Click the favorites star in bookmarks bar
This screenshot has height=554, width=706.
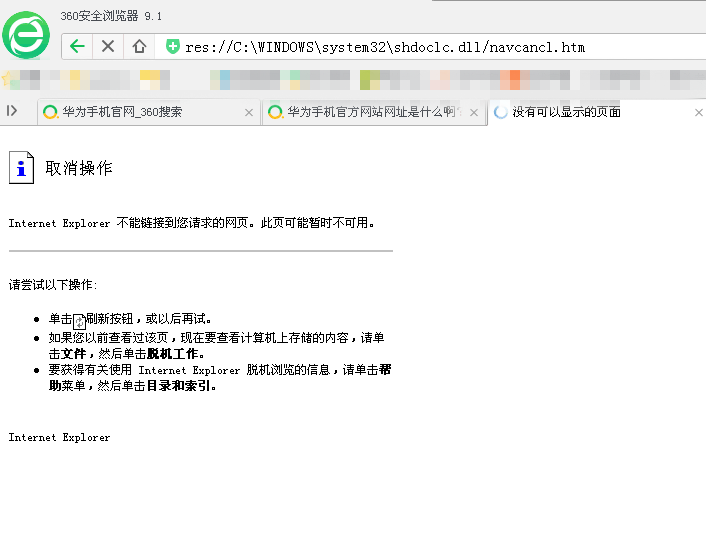6,78
